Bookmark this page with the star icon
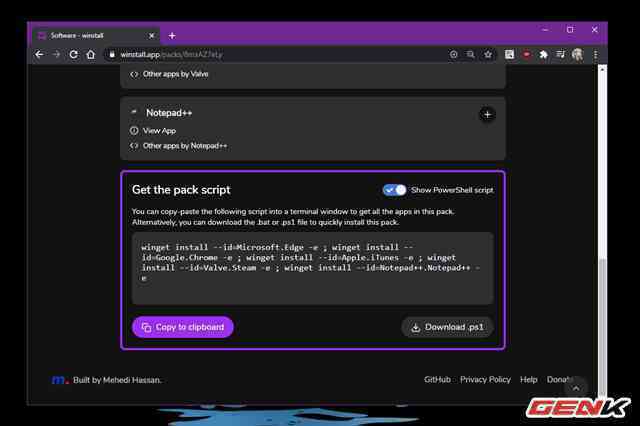Image resolution: width=640 pixels, height=426 pixels. pos(488,54)
